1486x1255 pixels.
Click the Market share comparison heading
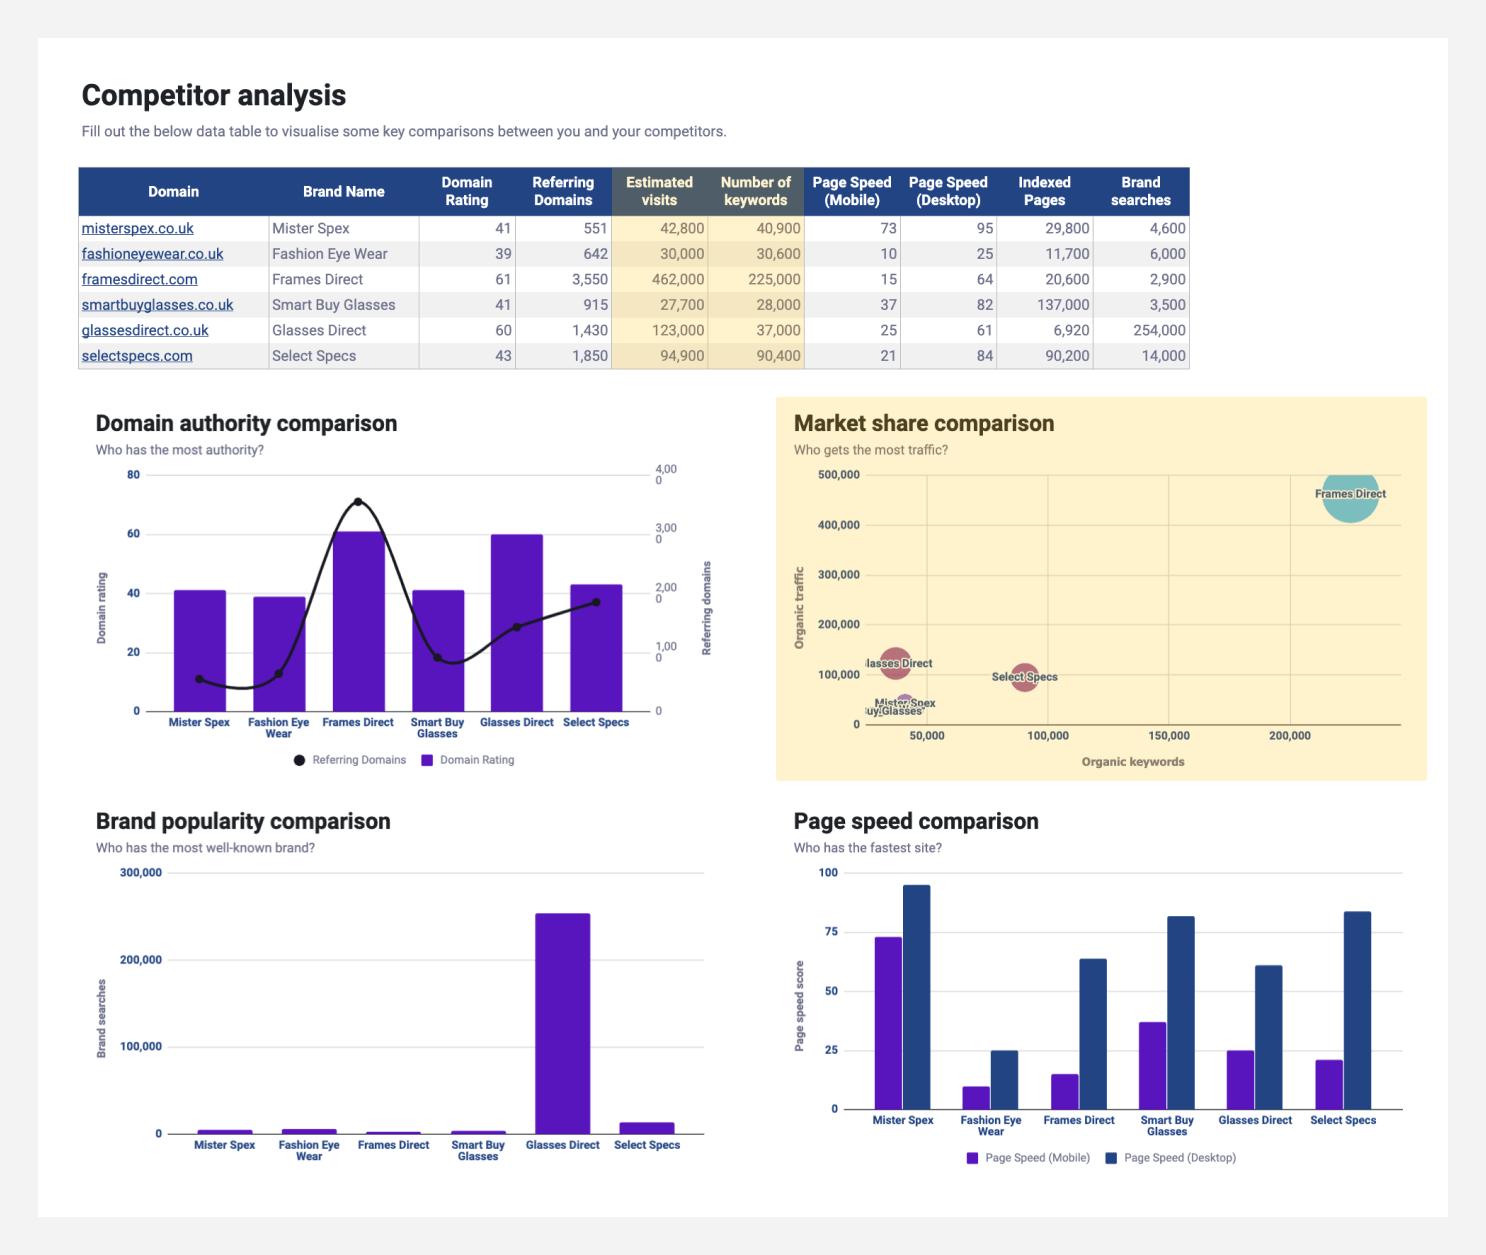(x=924, y=423)
